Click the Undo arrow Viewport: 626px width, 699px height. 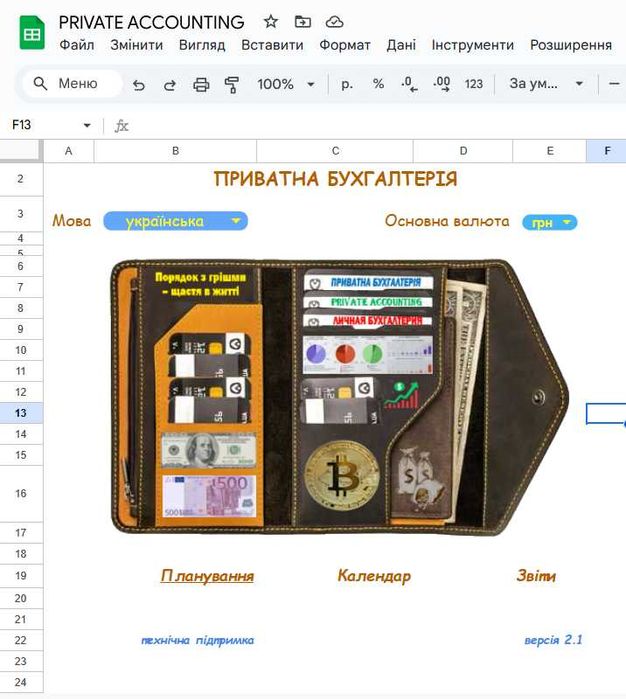coord(139,84)
